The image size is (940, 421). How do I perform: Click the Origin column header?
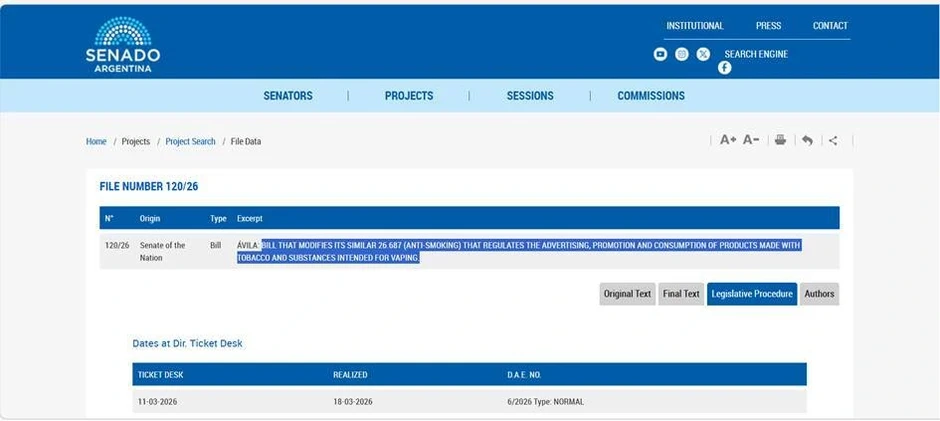[x=150, y=218]
